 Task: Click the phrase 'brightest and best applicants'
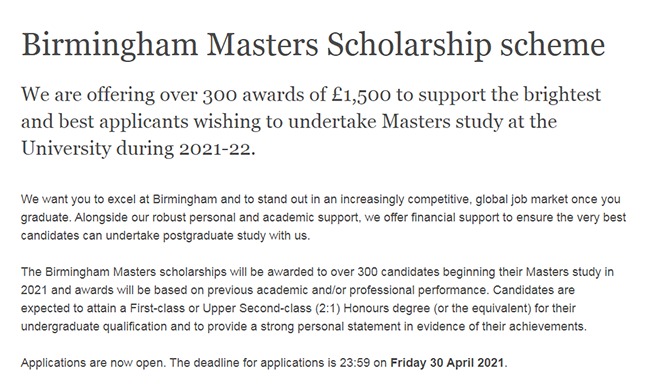tap(311, 108)
